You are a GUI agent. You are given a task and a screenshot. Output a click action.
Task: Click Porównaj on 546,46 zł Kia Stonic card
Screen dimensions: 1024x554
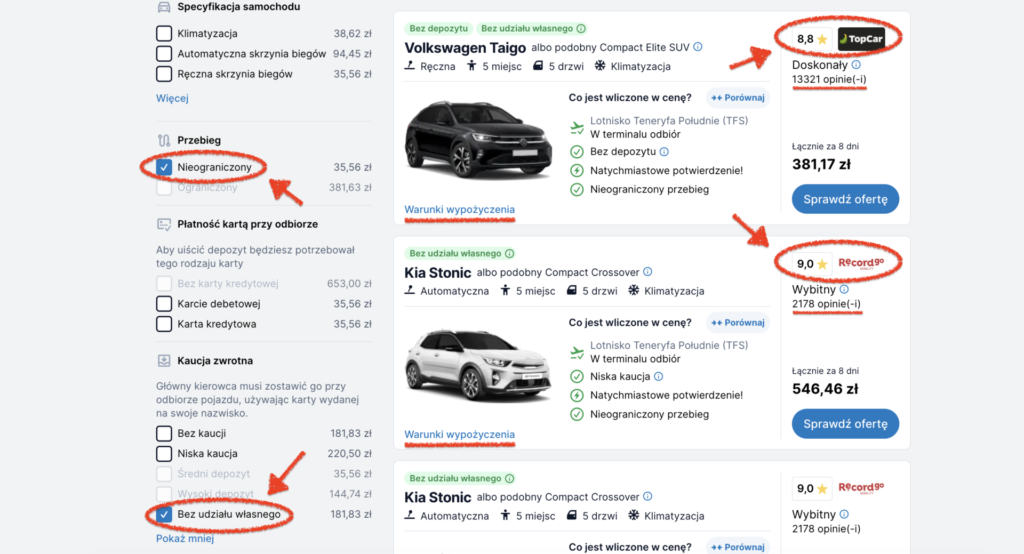(738, 322)
